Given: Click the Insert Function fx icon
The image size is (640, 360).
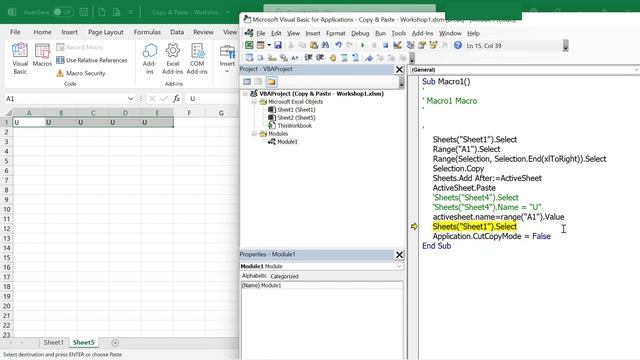Looking at the screenshot, I should (x=176, y=98).
